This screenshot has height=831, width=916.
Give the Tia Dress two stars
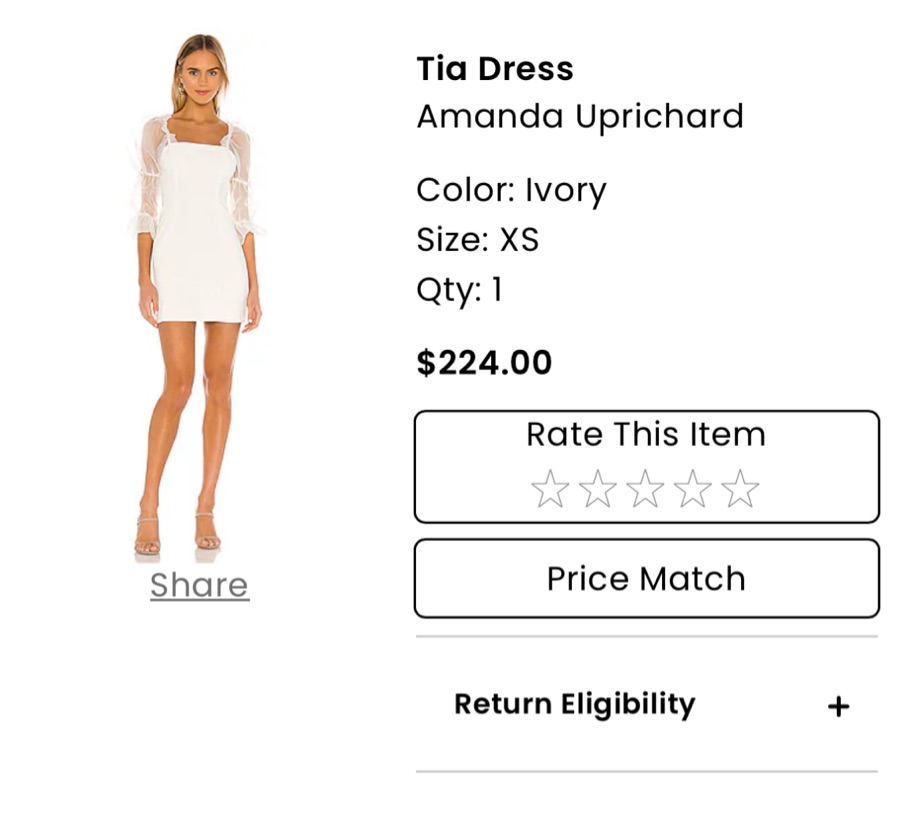pyautogui.click(x=598, y=490)
